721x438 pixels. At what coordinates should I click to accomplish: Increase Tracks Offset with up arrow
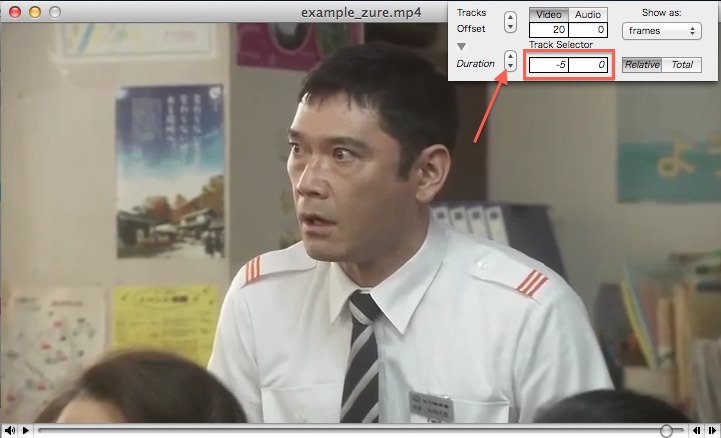[x=510, y=17]
